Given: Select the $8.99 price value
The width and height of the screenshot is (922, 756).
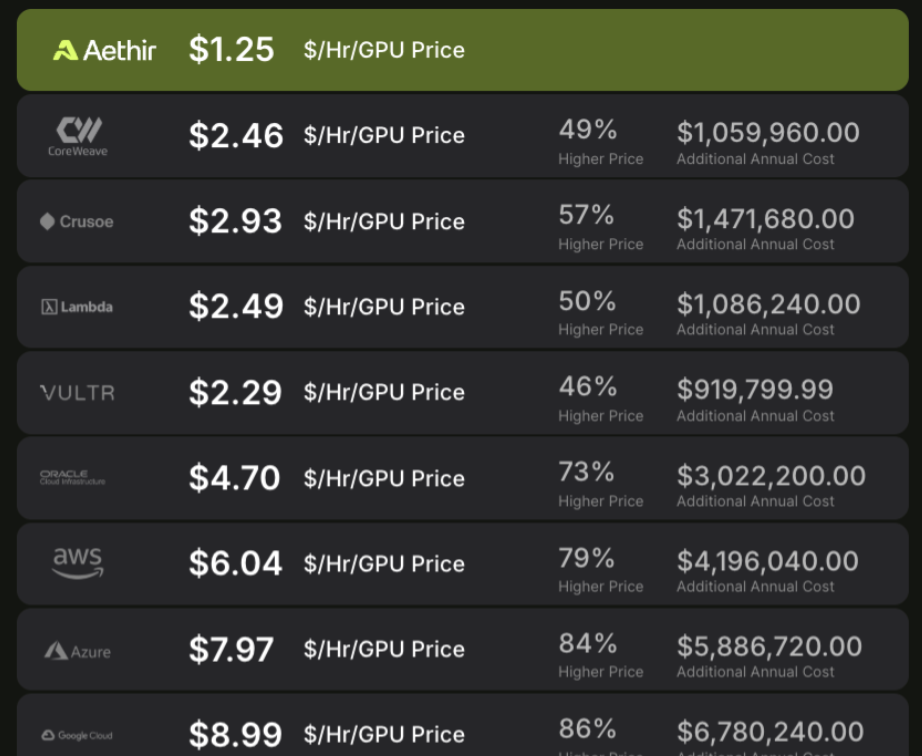Looking at the screenshot, I should pyautogui.click(x=235, y=734).
